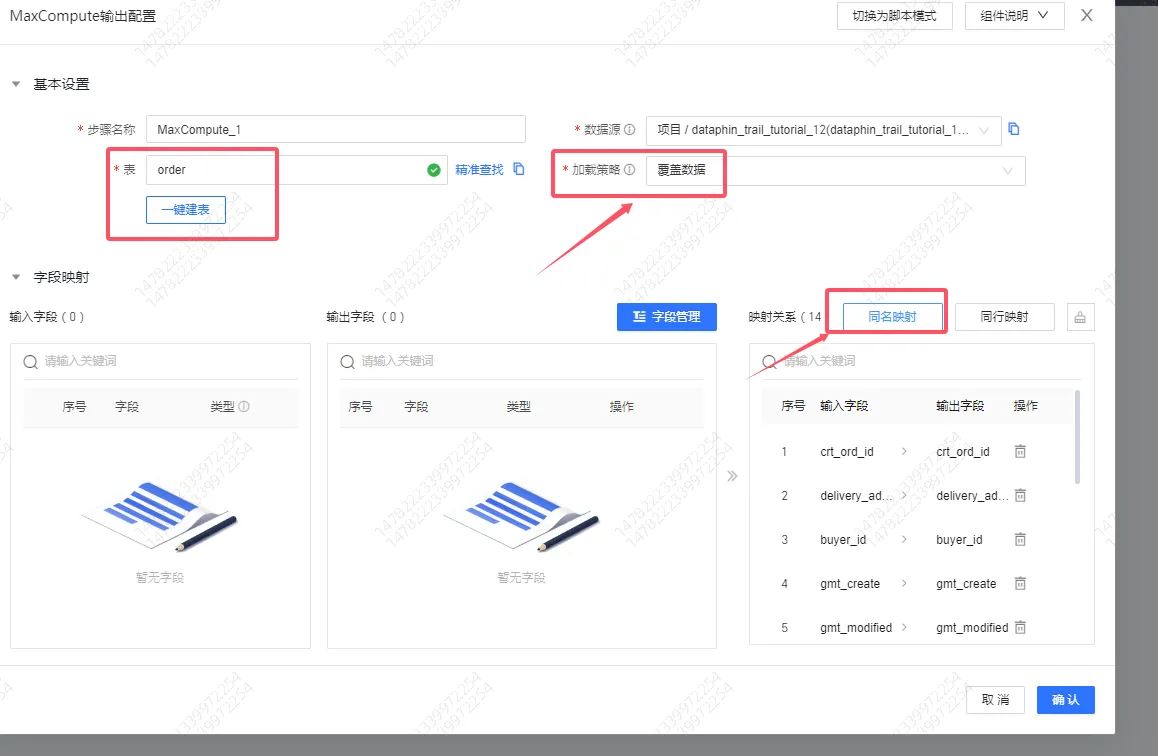Click the arrow in gmt_modified mapping row
The width and height of the screenshot is (1158, 756).
pyautogui.click(x=904, y=628)
